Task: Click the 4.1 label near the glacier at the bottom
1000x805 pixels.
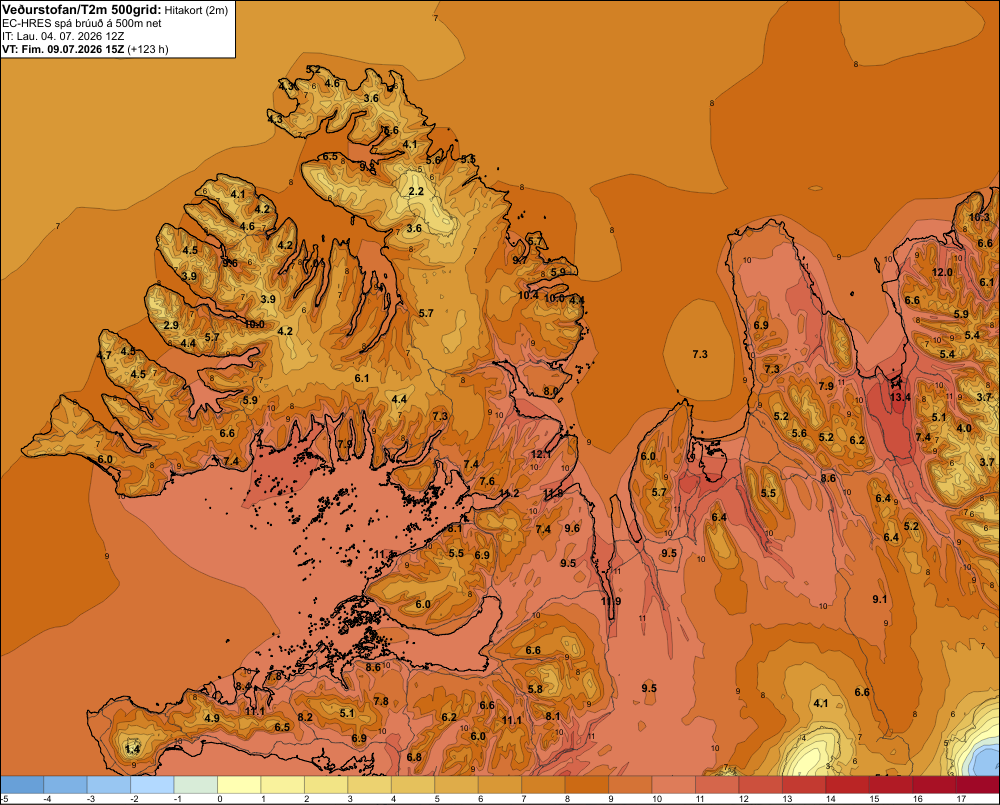Action: point(821,703)
